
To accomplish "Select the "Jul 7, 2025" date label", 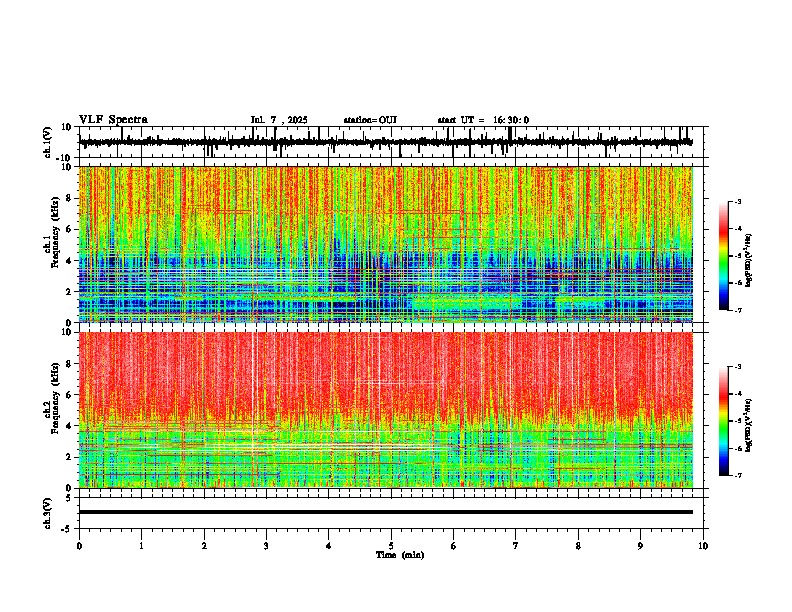I will [x=279, y=120].
